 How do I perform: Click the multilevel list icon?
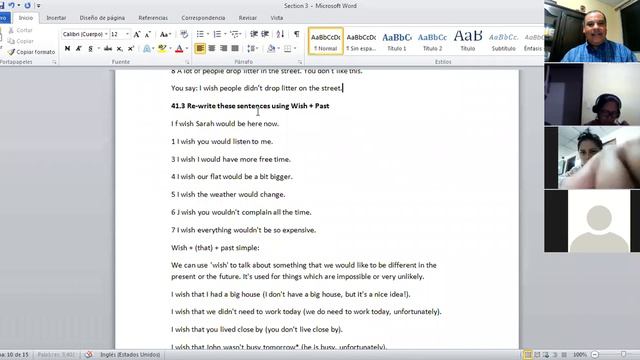(234, 34)
